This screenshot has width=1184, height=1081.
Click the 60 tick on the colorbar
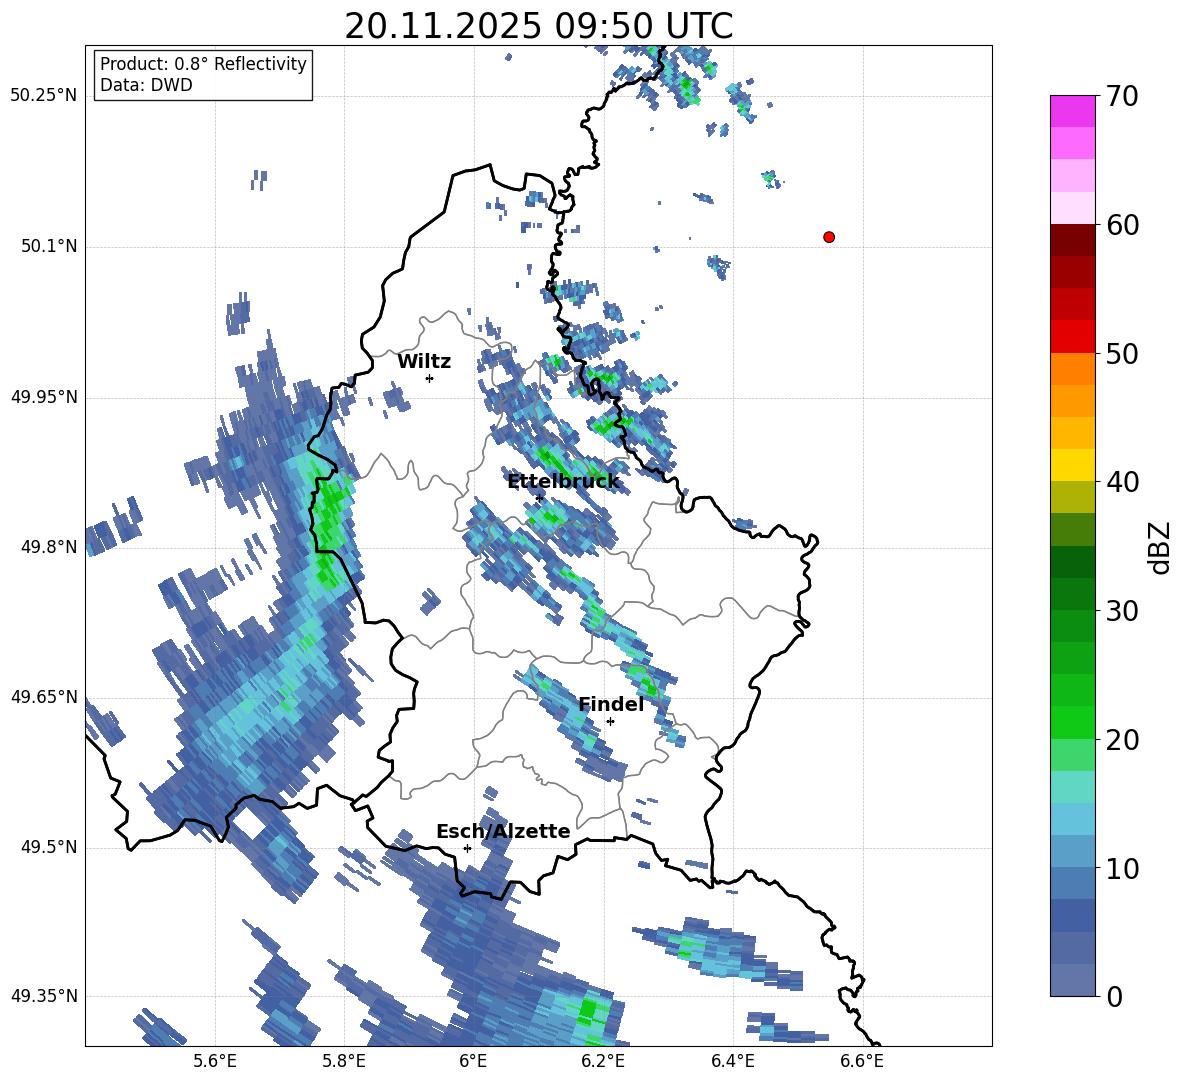1122,225
